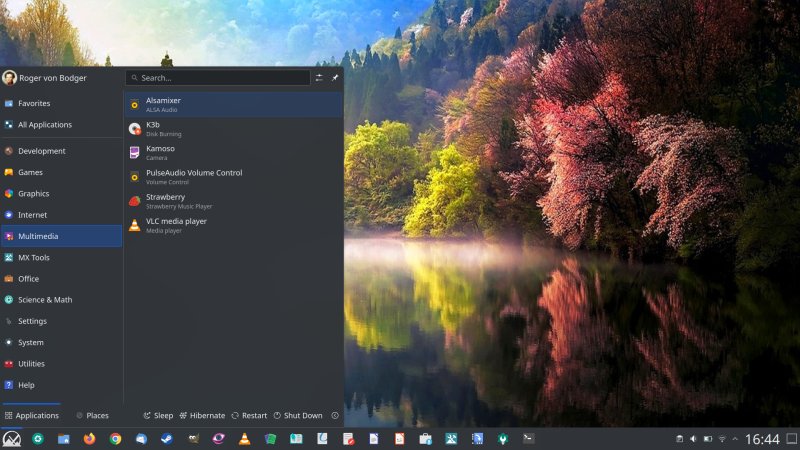Switch to the Places tab

click(x=92, y=415)
